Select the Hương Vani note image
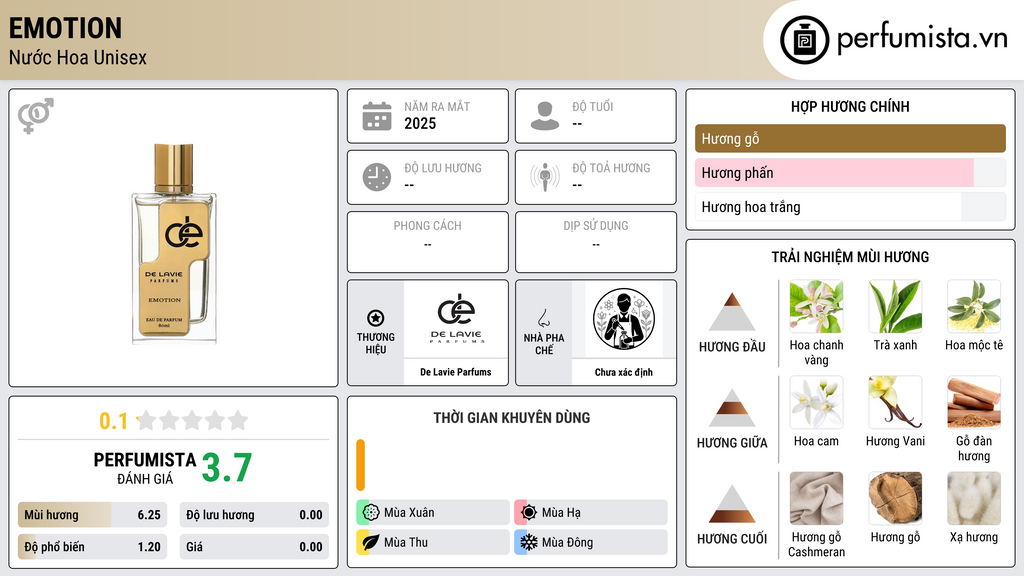The image size is (1024, 576). click(x=895, y=402)
